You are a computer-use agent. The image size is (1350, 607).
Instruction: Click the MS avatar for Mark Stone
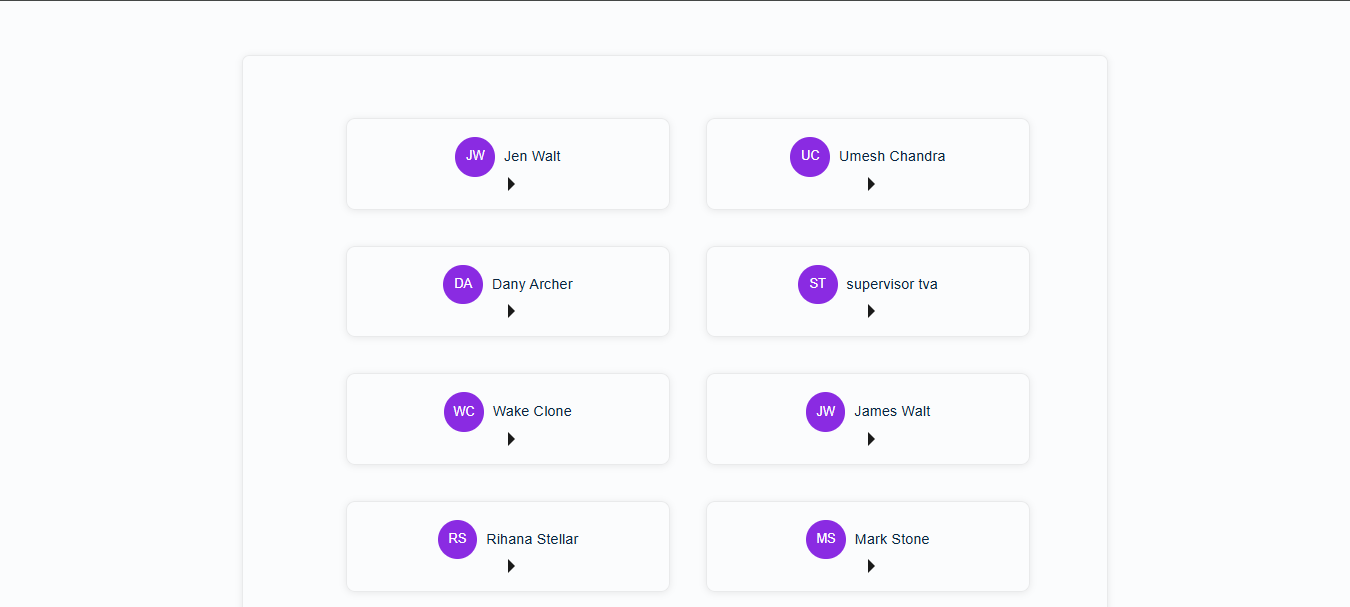tap(826, 539)
